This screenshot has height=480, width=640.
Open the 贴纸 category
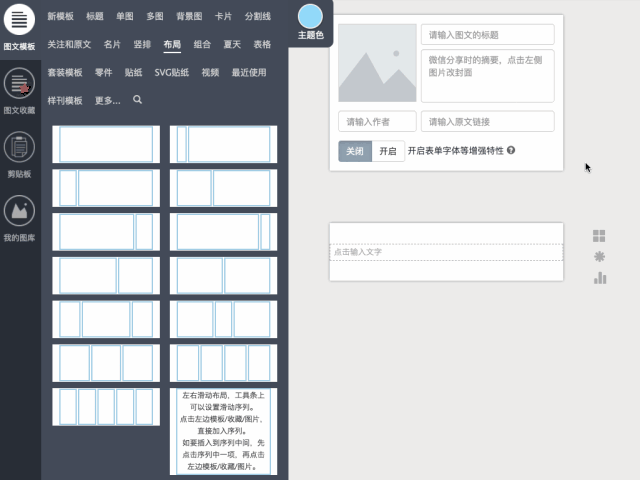[x=133, y=73]
